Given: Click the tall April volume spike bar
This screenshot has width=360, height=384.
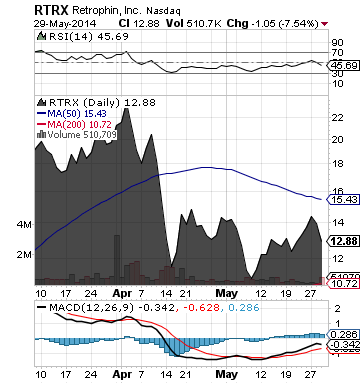Looking at the screenshot, I should click(117, 260).
